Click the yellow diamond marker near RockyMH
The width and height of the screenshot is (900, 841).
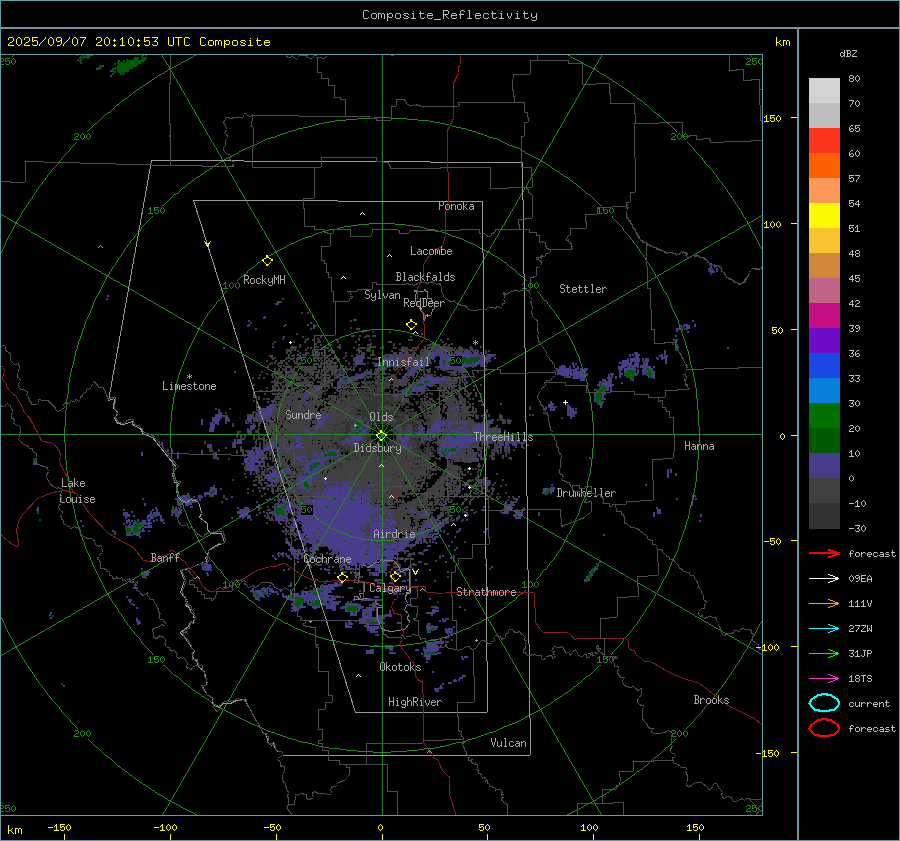pos(267,261)
